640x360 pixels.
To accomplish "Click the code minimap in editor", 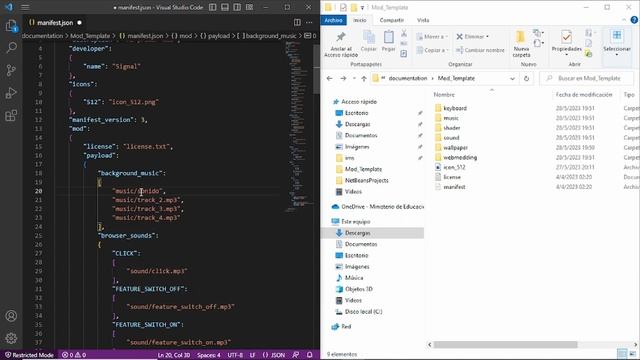I will pos(299,127).
